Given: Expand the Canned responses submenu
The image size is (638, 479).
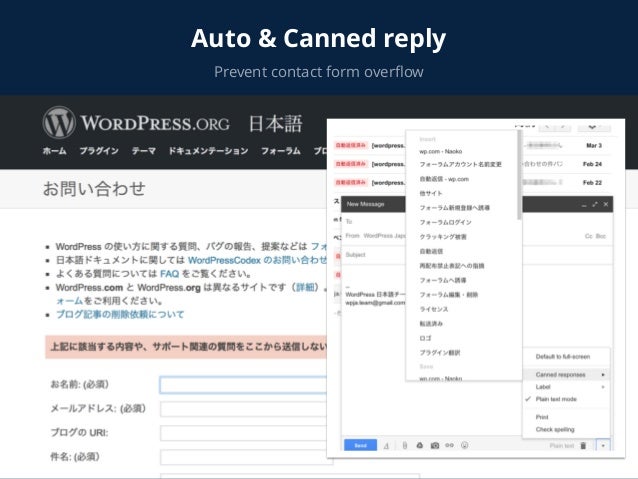Looking at the screenshot, I should pyautogui.click(x=566, y=374).
